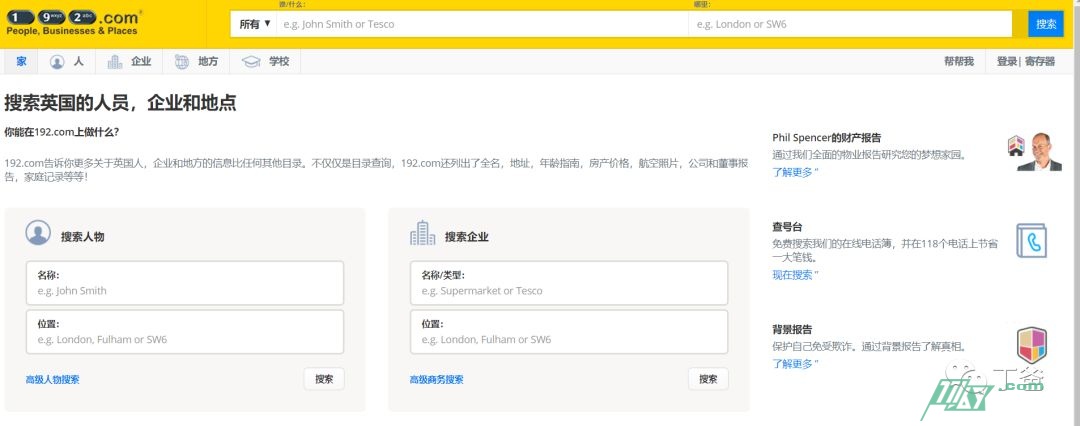Screen dimensions: 1080x426
Task: Click the 搜索英国的人员，企业和地点 heading
Action: (x=121, y=103)
